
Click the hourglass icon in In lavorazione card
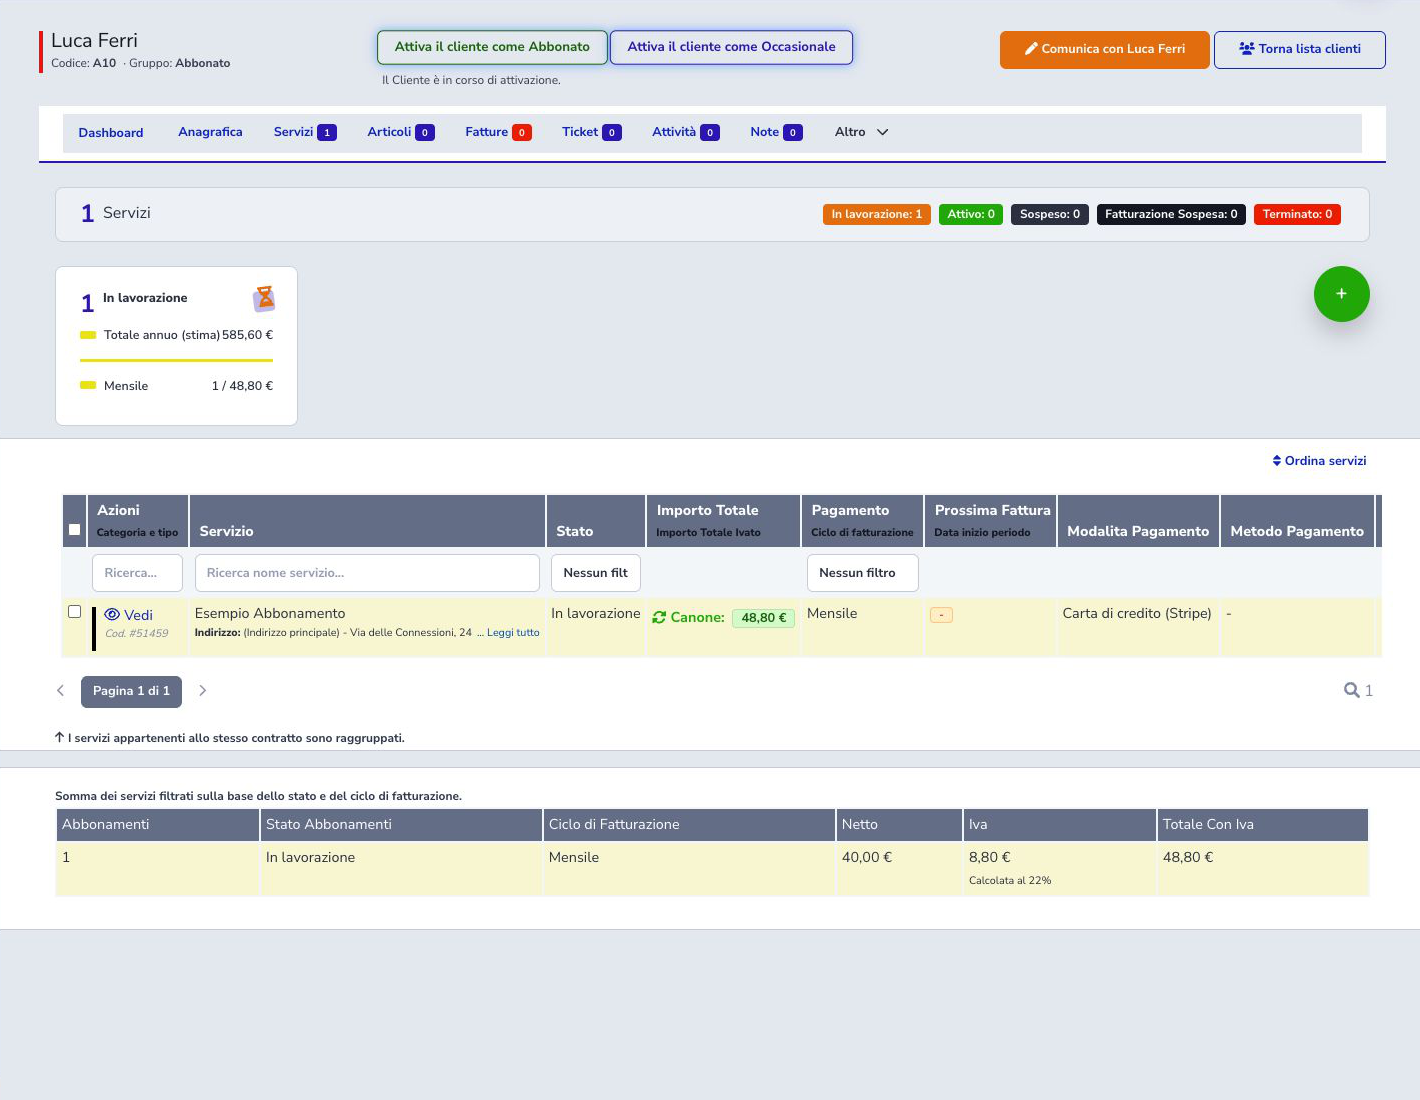(264, 298)
